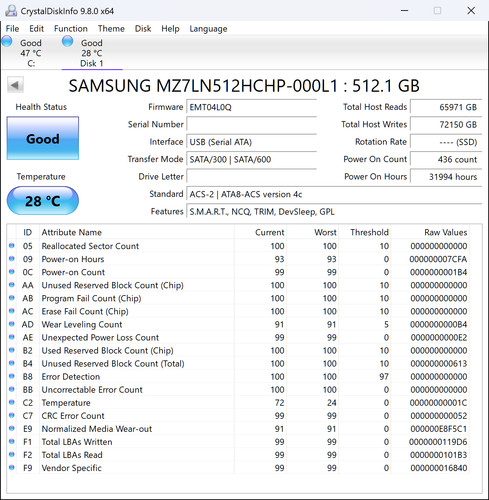Click raw value 000000E8F5C1
The image size is (489, 500).
pos(438,429)
